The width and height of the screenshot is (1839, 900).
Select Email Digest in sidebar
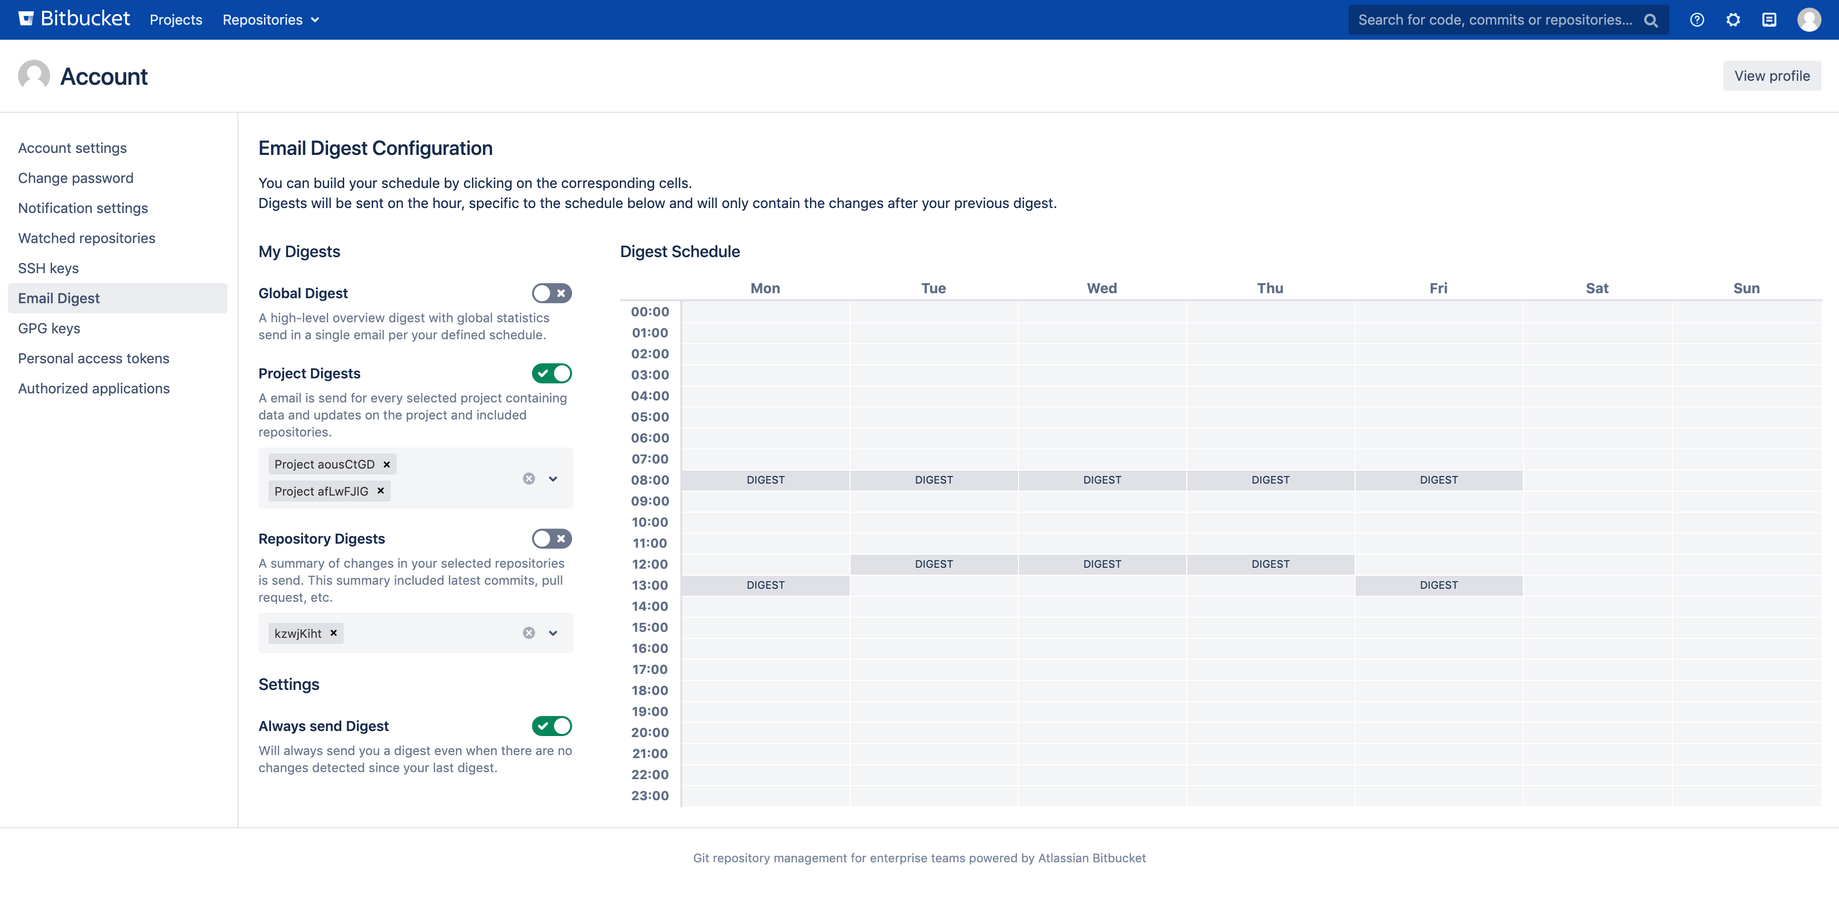pyautogui.click(x=118, y=298)
